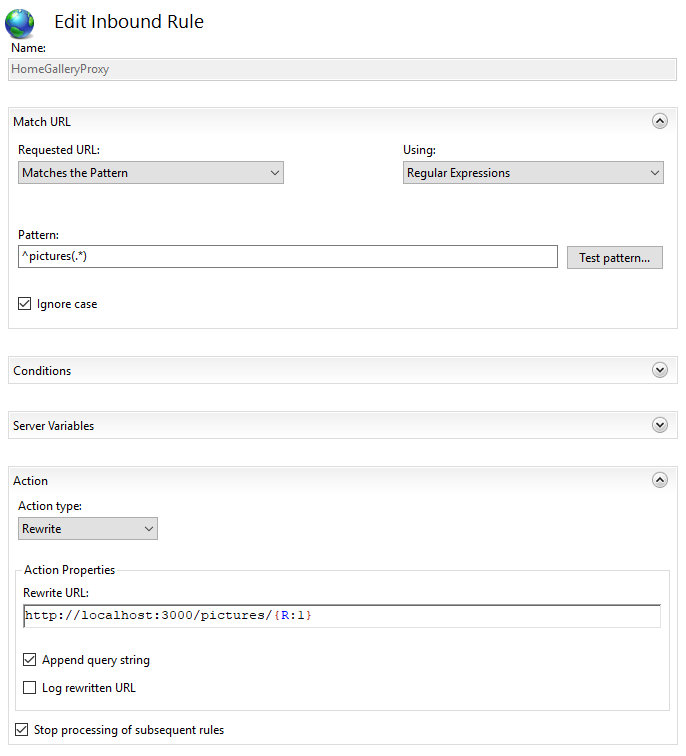Click into the Pattern text field
The width and height of the screenshot is (686, 756).
[287, 257]
